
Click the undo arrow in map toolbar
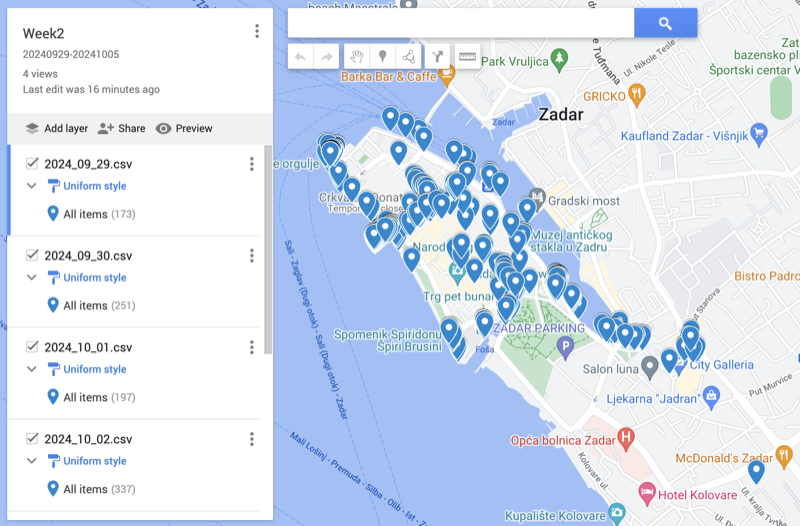click(x=301, y=57)
